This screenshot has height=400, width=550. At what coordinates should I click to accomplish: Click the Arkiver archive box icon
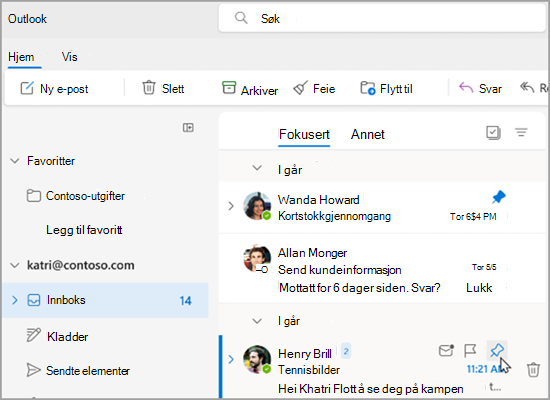pyautogui.click(x=229, y=87)
